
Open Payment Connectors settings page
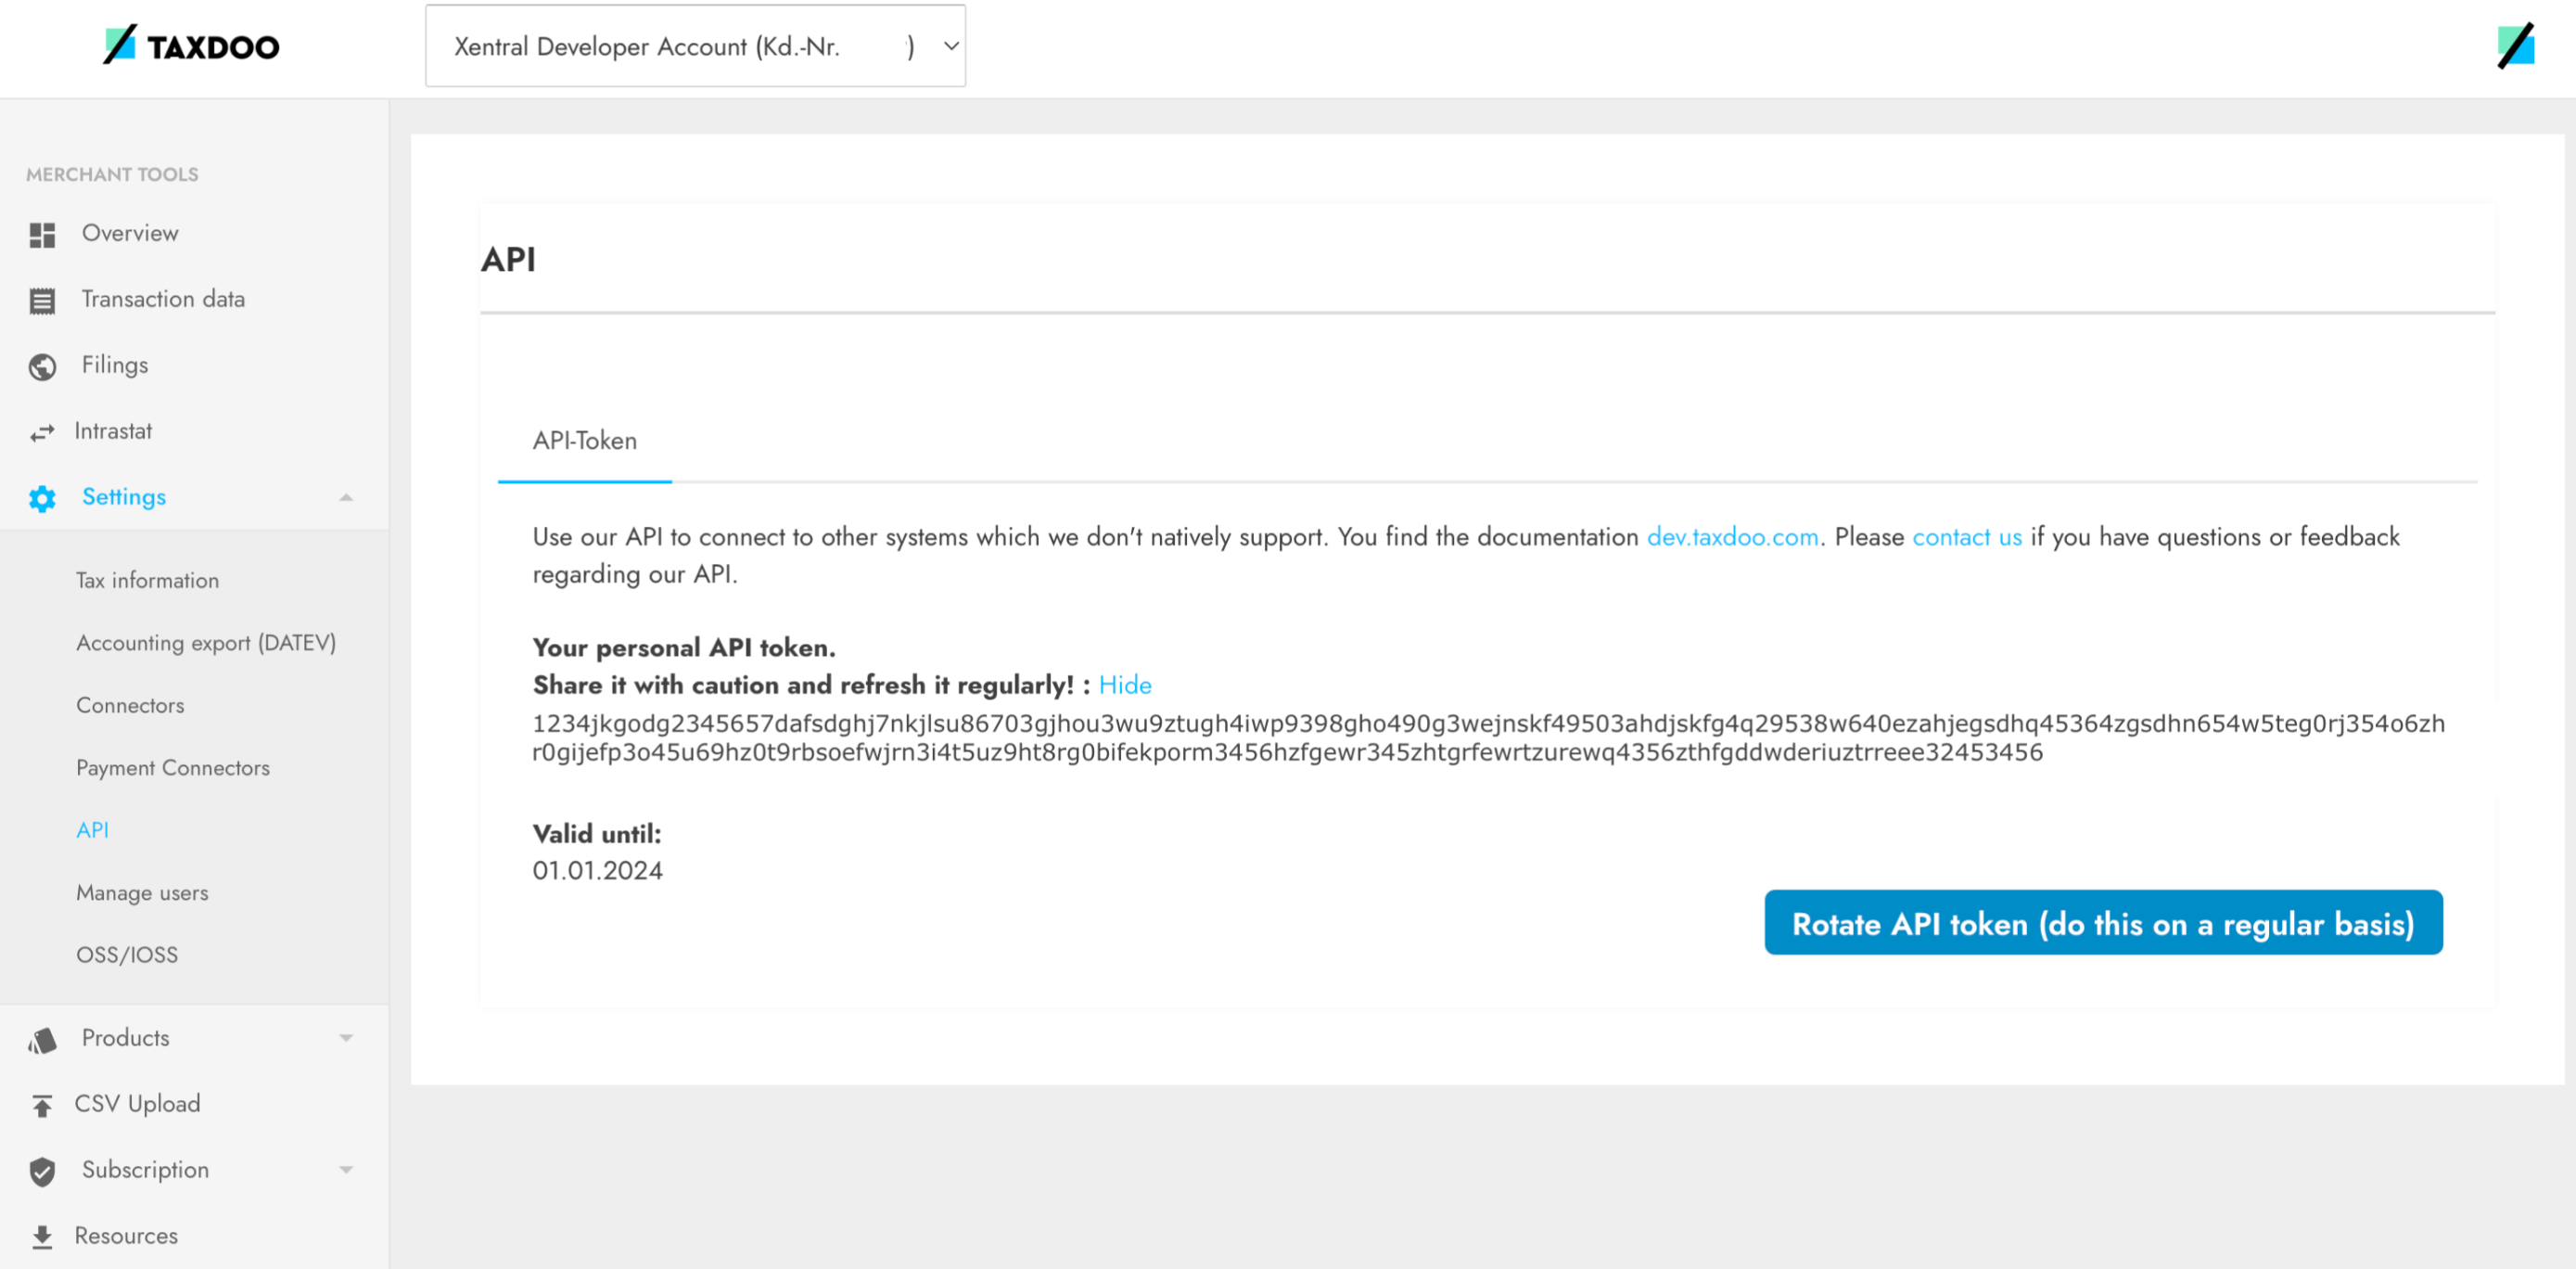pos(173,768)
